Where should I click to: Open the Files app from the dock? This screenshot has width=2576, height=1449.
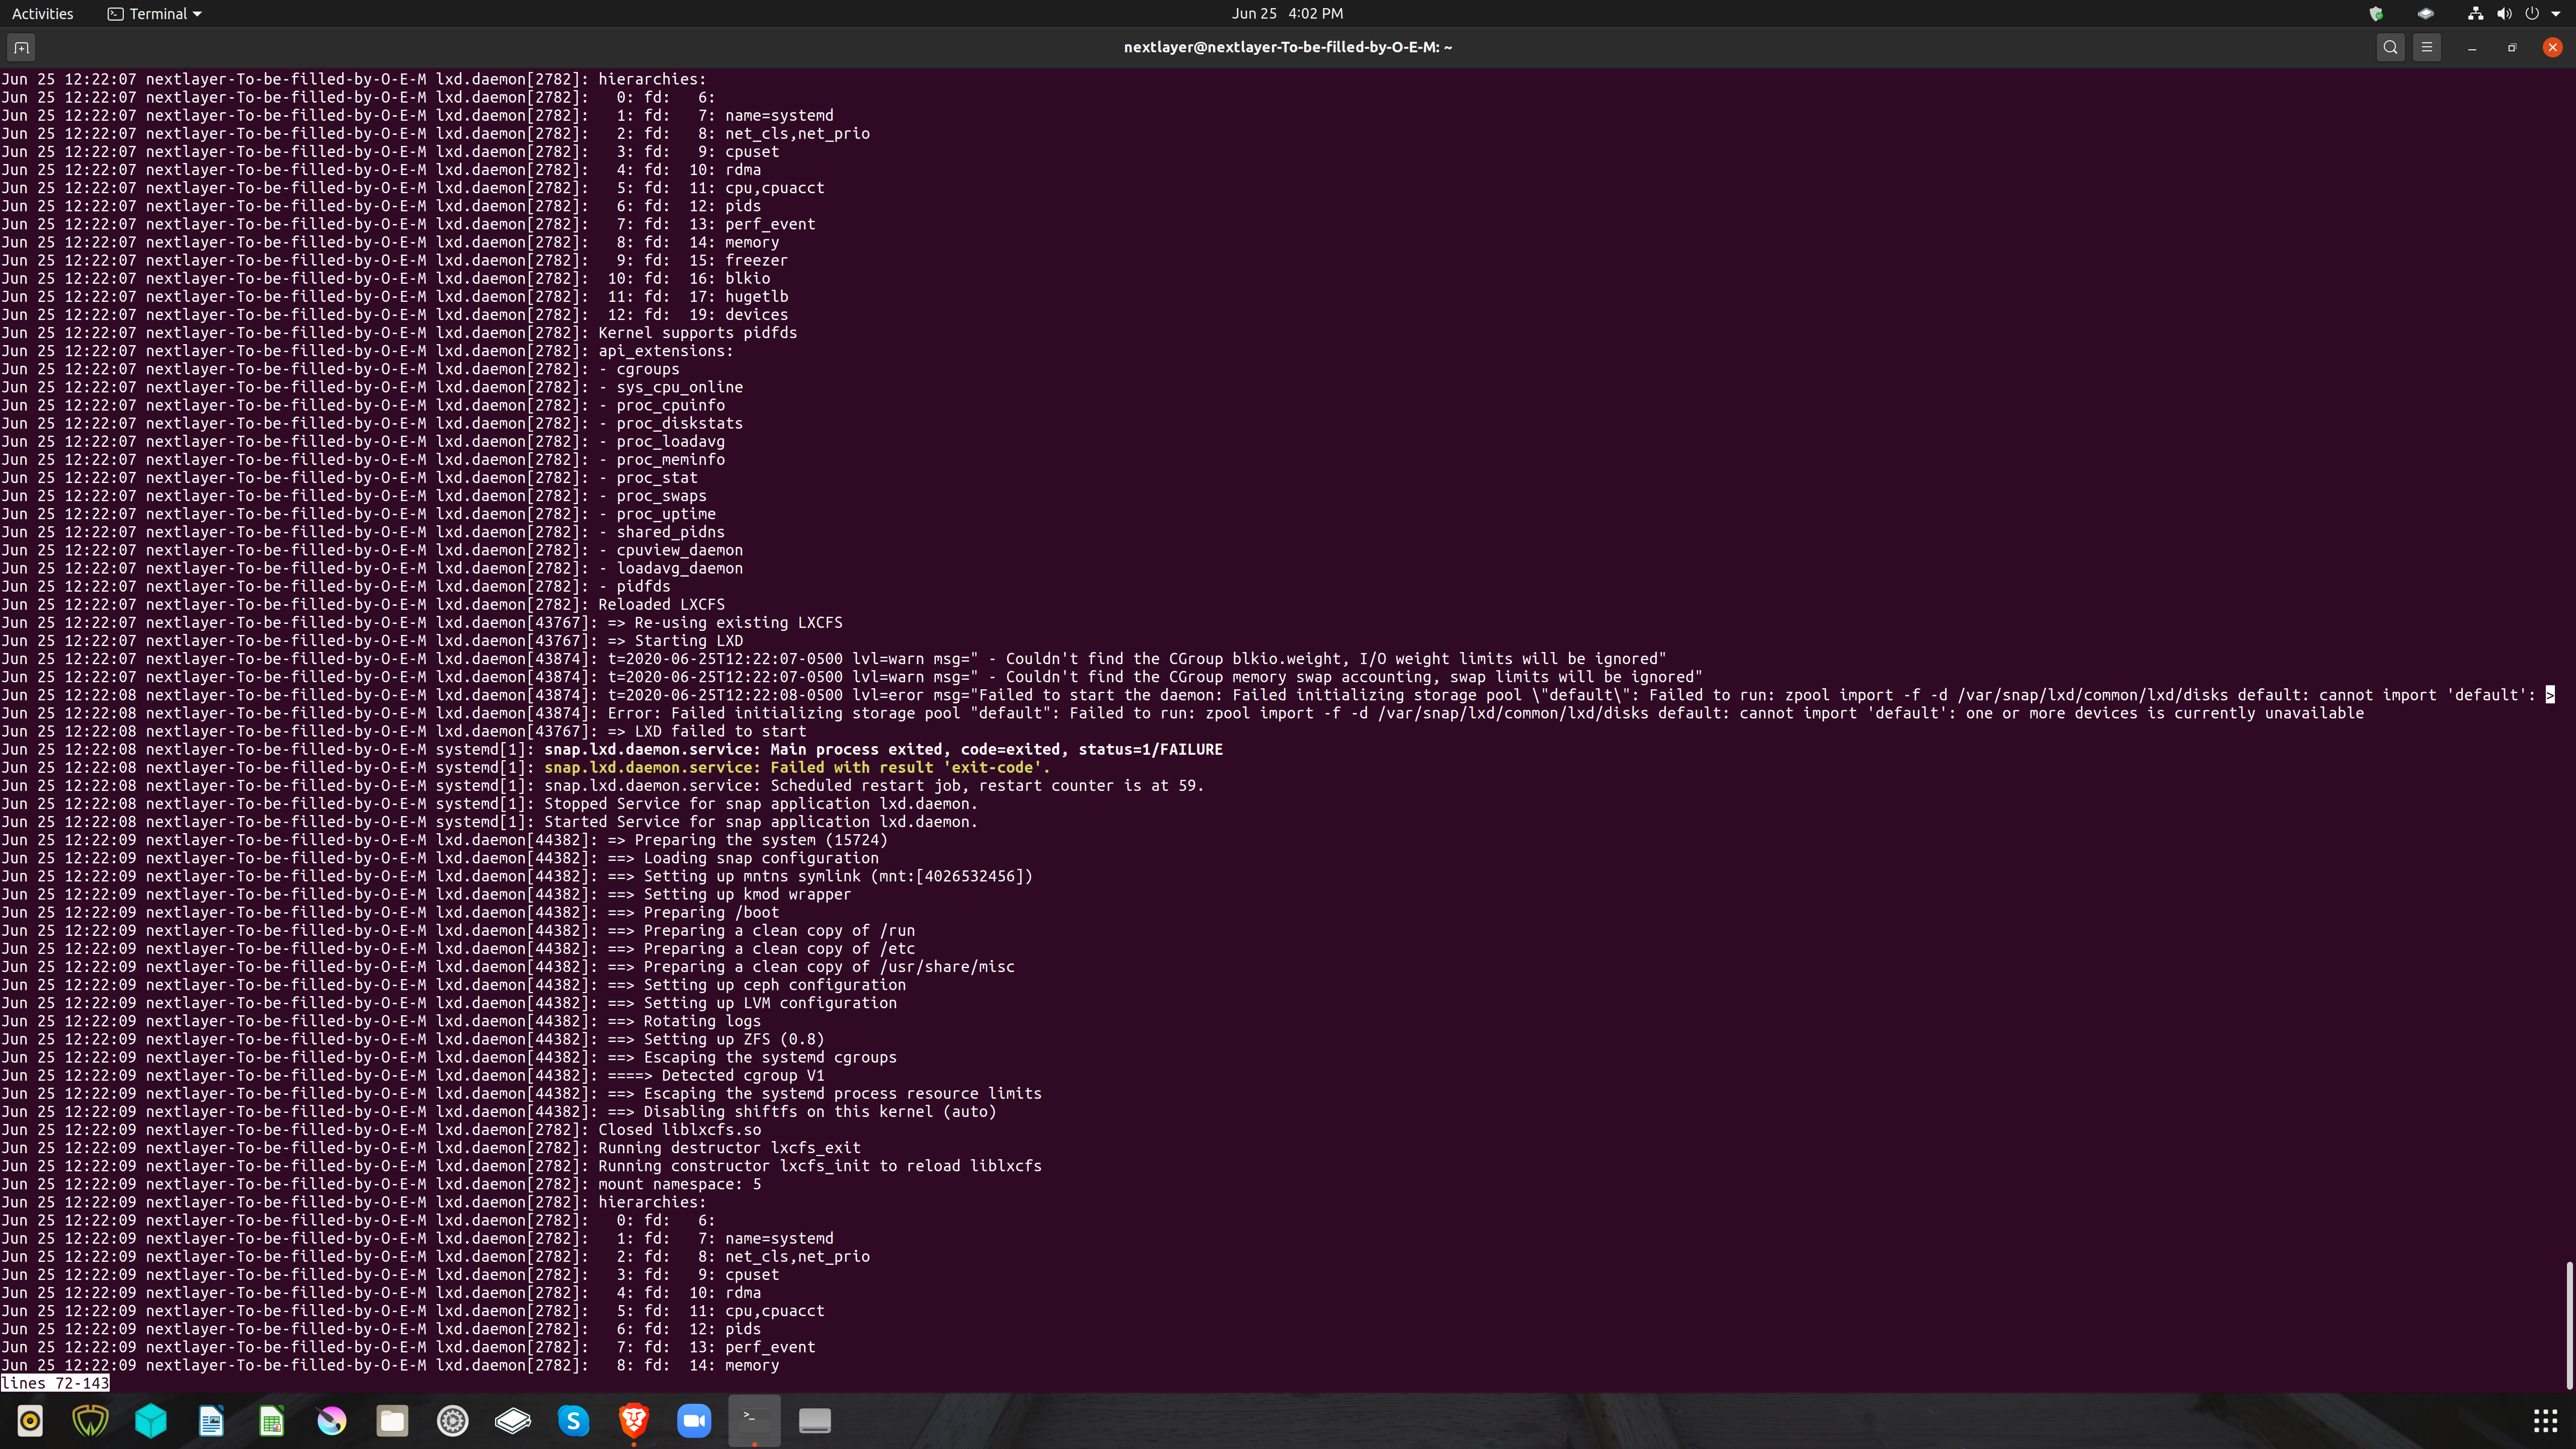[x=392, y=1421]
